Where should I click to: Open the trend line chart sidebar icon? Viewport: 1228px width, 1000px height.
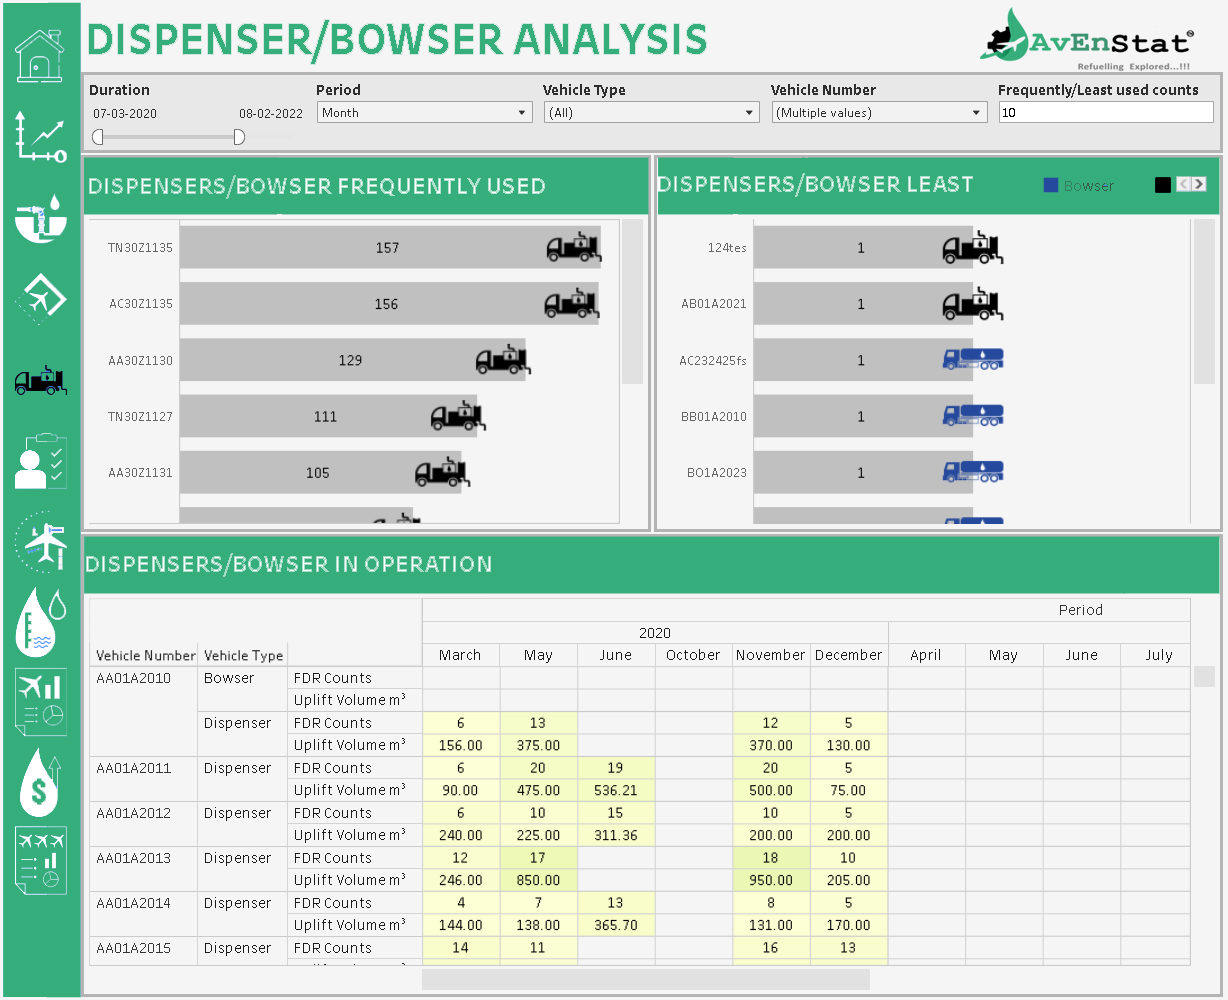pyautogui.click(x=40, y=138)
